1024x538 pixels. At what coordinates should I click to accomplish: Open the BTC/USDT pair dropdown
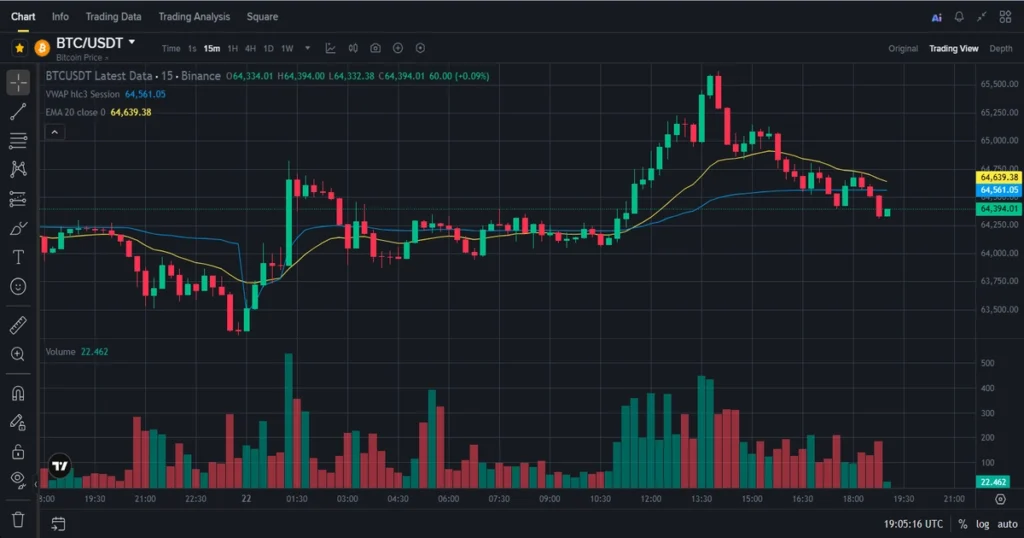click(x=132, y=42)
